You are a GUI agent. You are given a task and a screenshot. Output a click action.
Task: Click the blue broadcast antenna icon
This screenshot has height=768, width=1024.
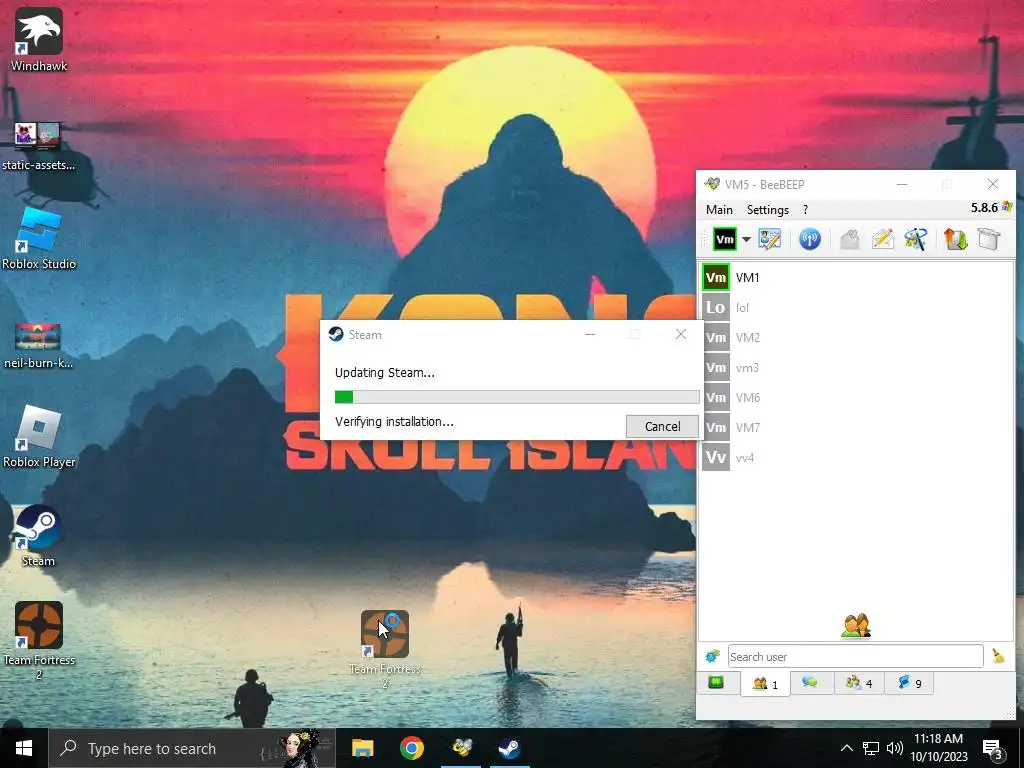[x=810, y=239]
